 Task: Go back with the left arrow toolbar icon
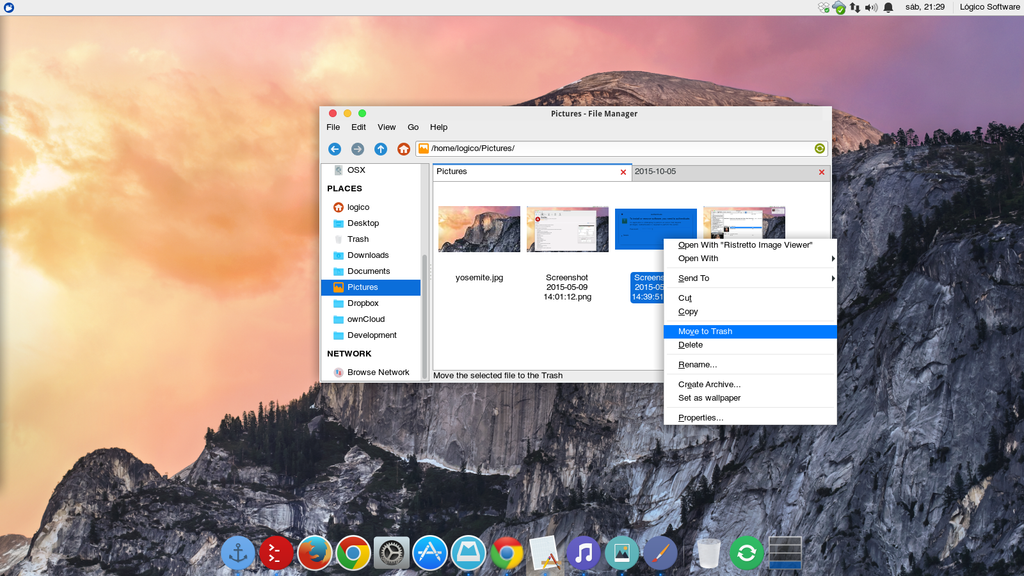point(334,149)
